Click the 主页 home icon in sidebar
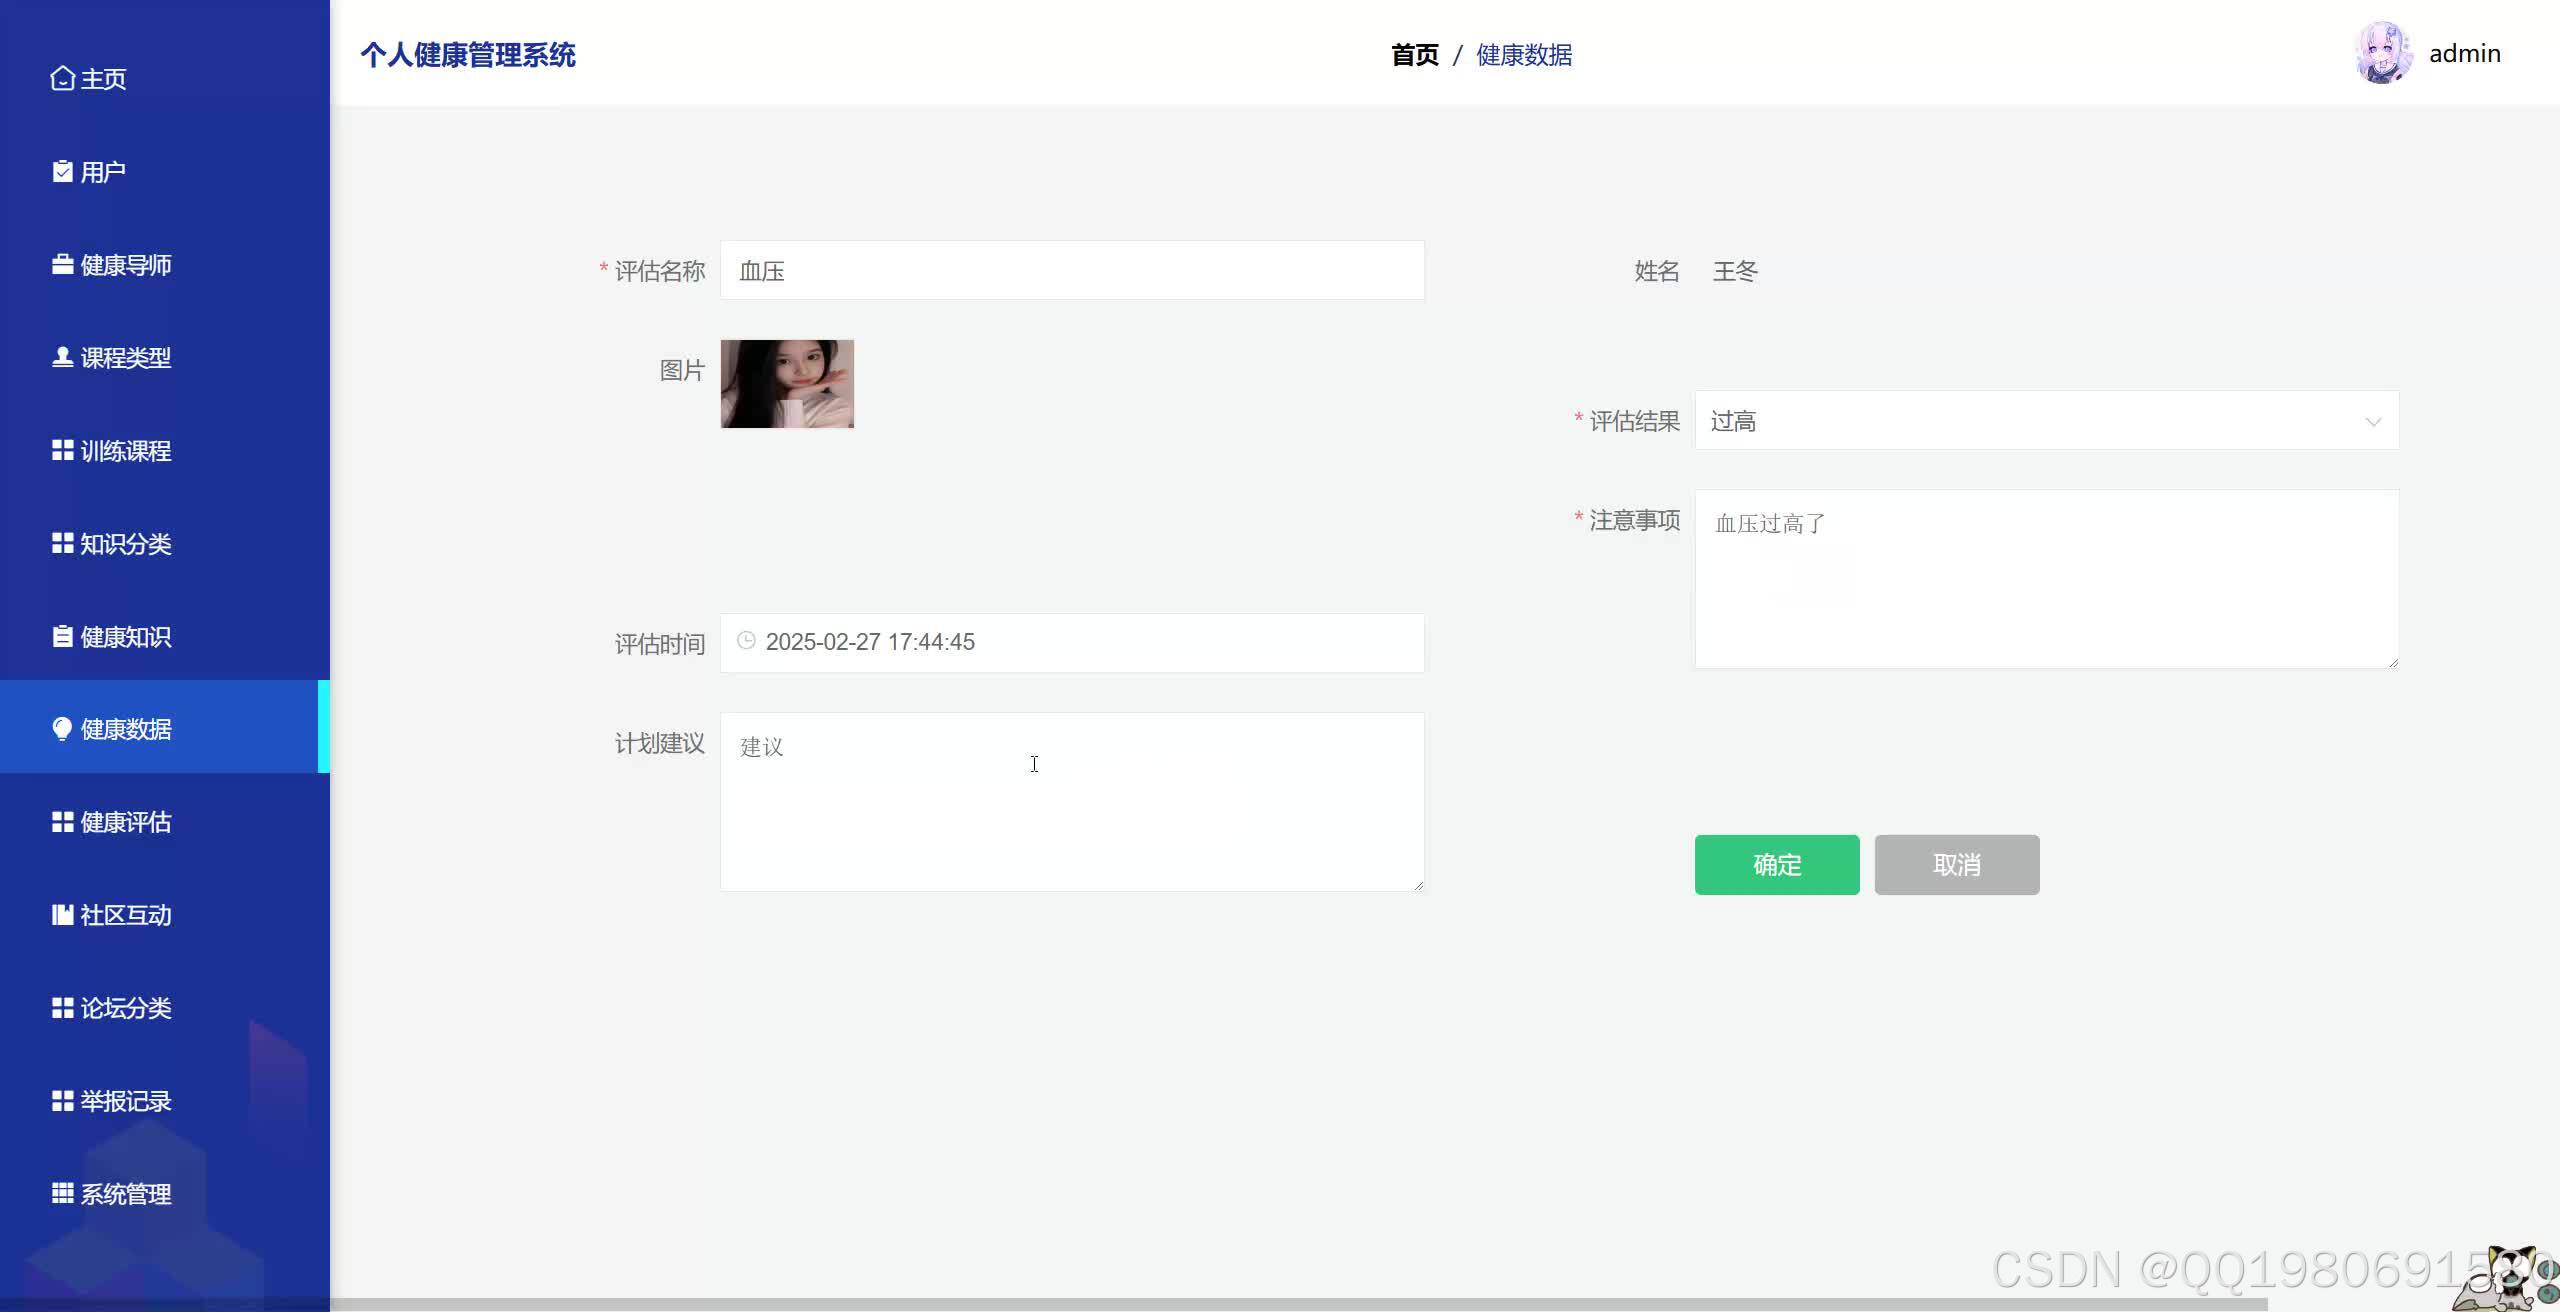This screenshot has height=1312, width=2560. (x=62, y=77)
